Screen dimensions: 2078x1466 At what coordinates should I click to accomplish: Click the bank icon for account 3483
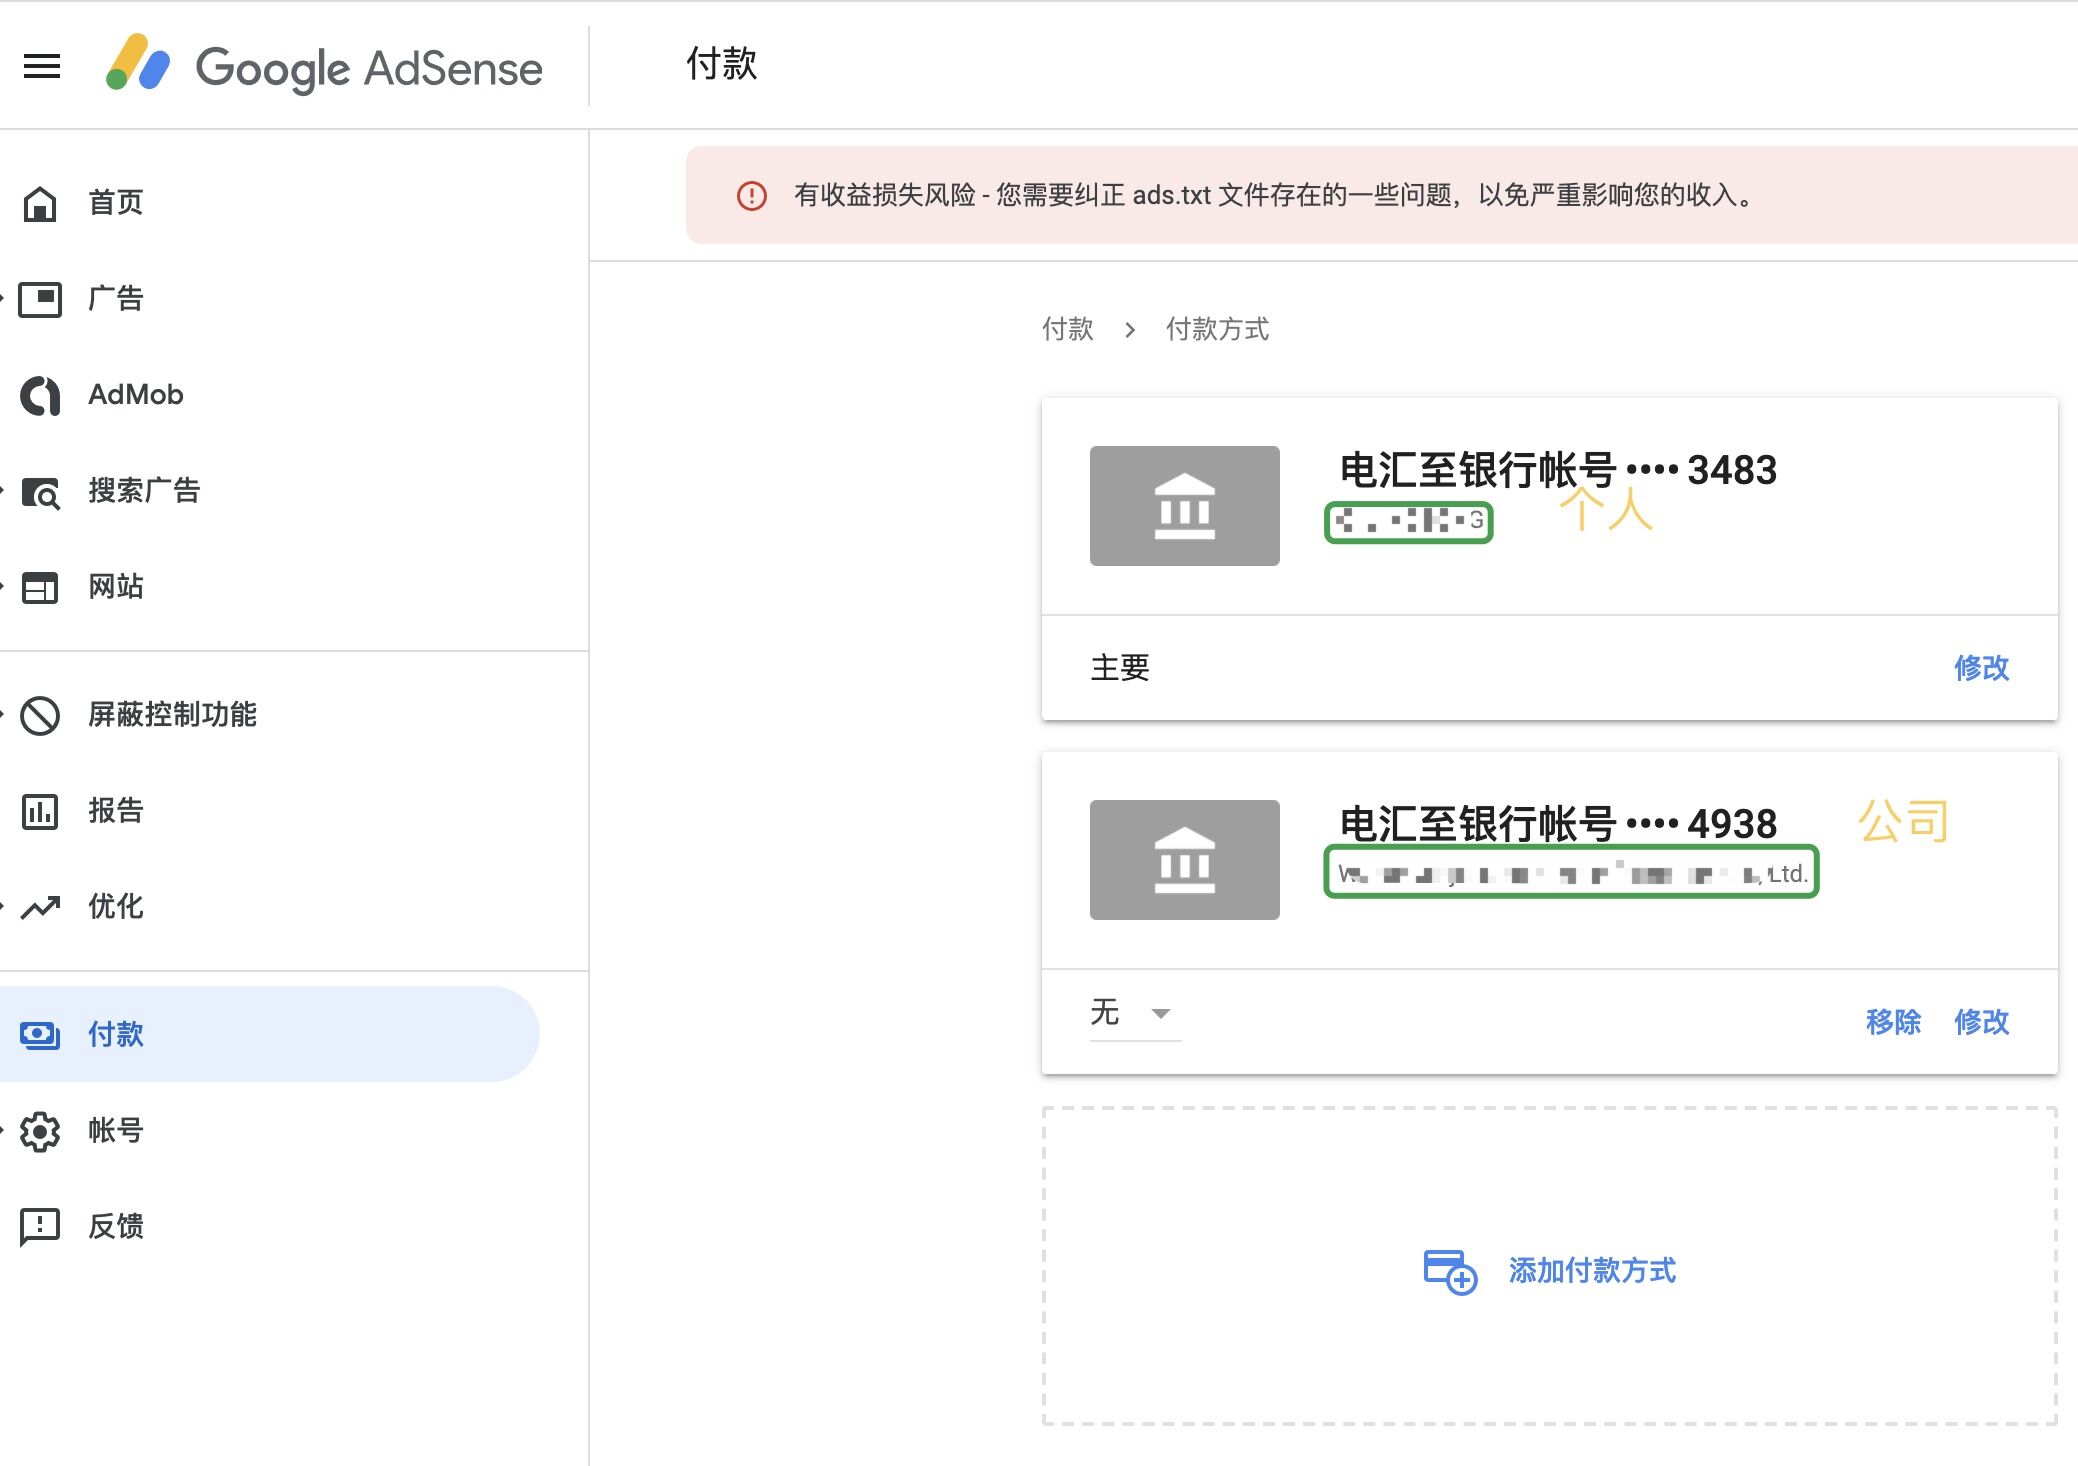pyautogui.click(x=1185, y=506)
